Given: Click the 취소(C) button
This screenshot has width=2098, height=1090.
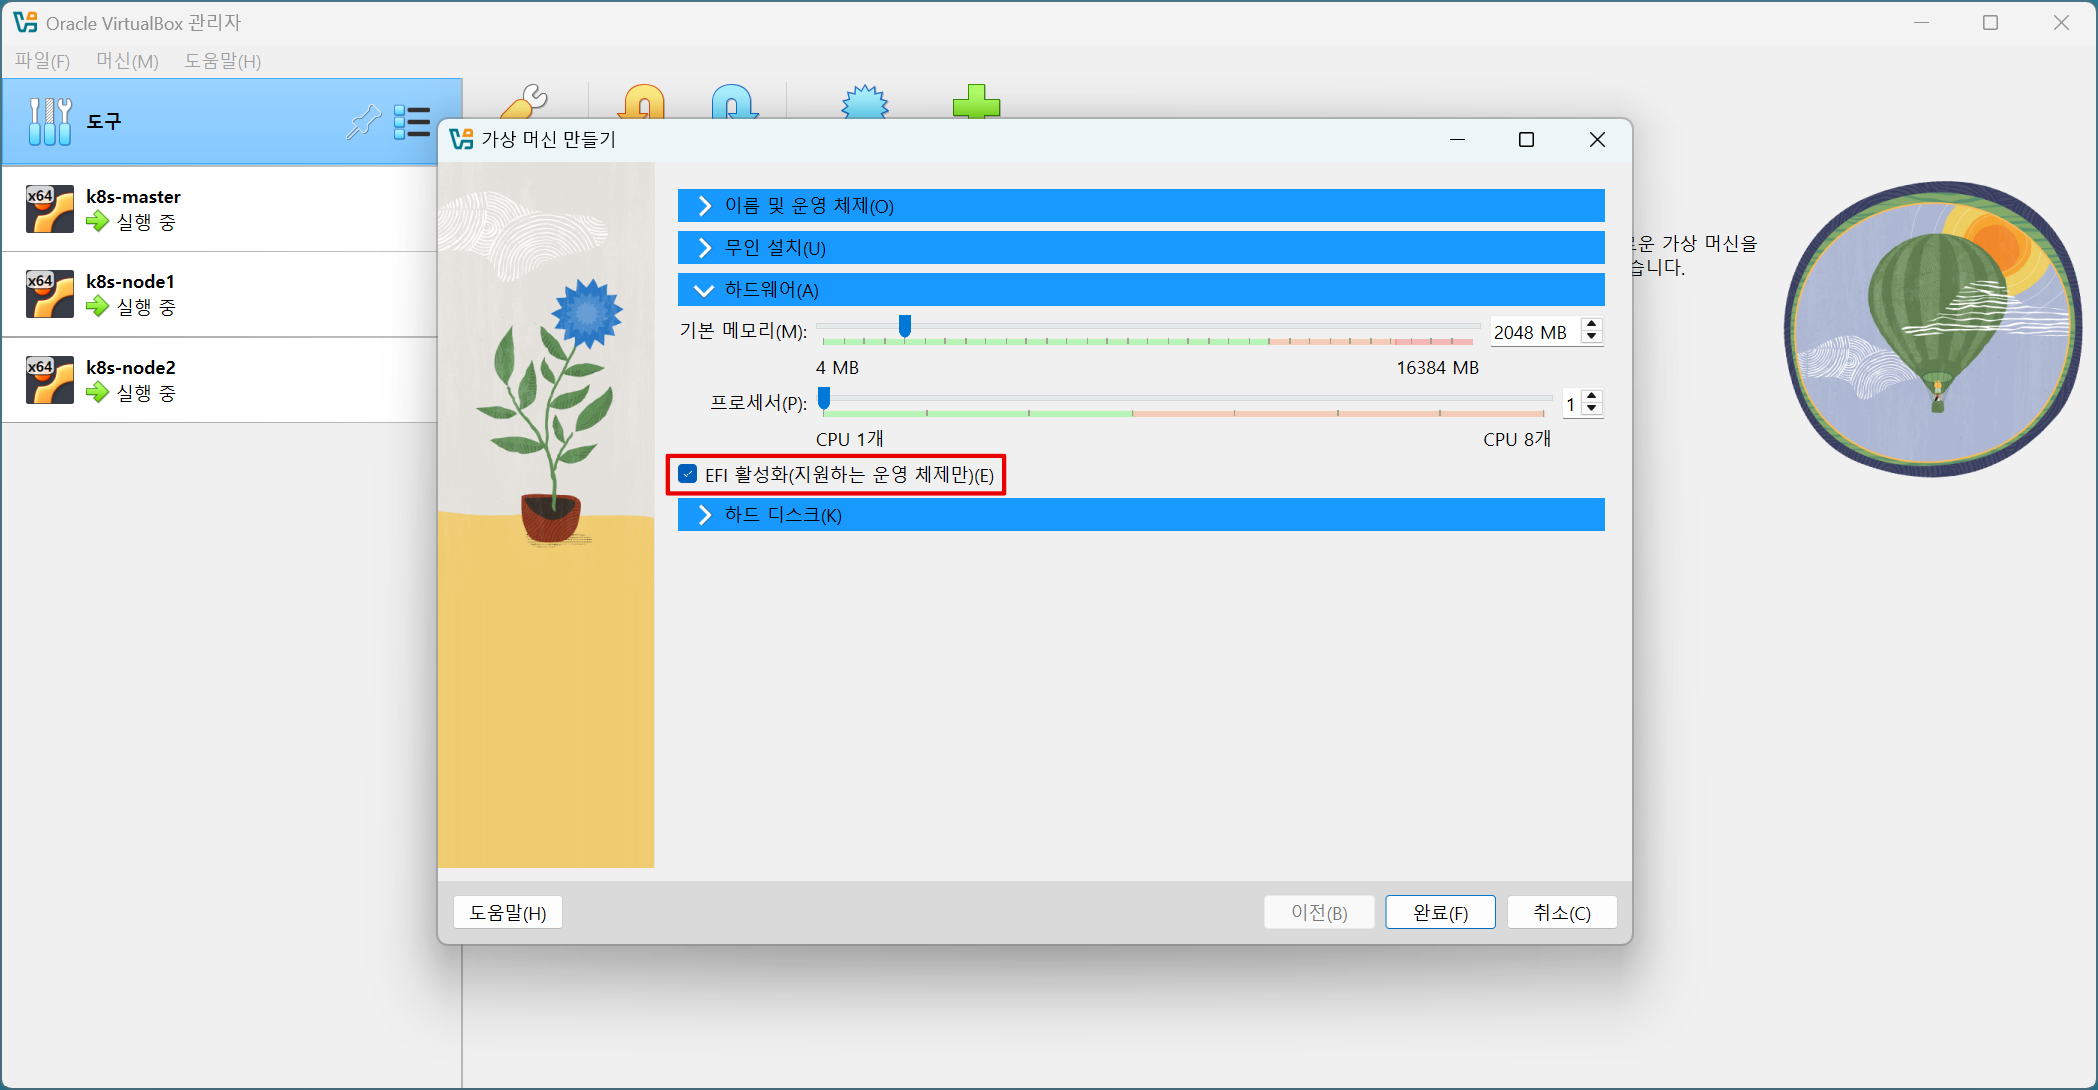Looking at the screenshot, I should [x=1562, y=912].
